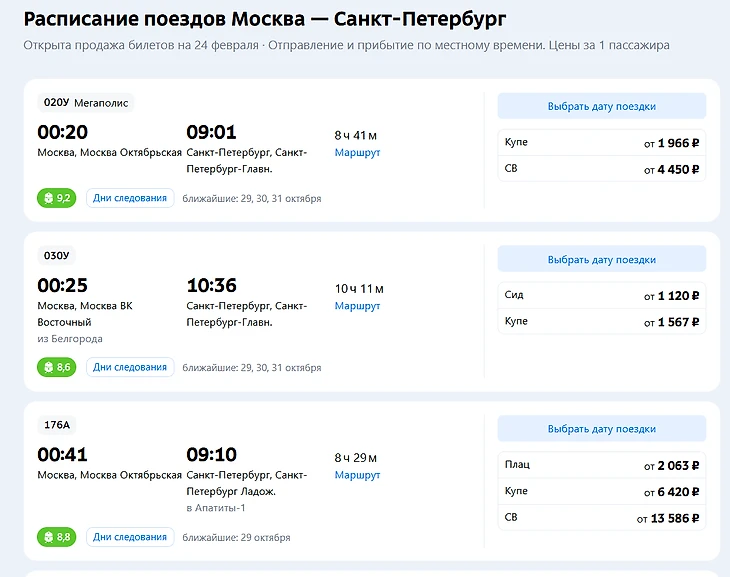Screen dimensions: 730x577
Task: Click 'Москва ВК Восточный' station text
Action: tap(85, 314)
